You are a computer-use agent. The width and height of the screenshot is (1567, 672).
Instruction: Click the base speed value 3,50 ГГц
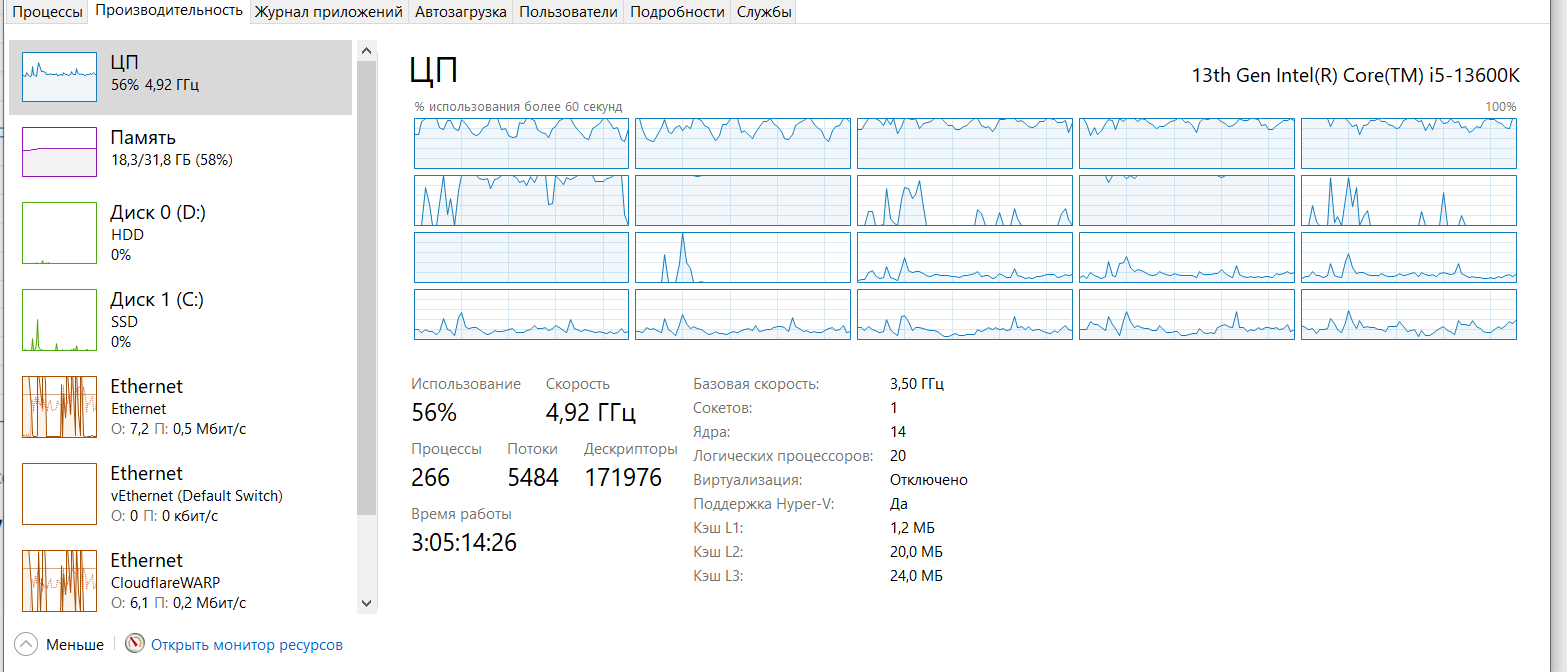(x=917, y=384)
